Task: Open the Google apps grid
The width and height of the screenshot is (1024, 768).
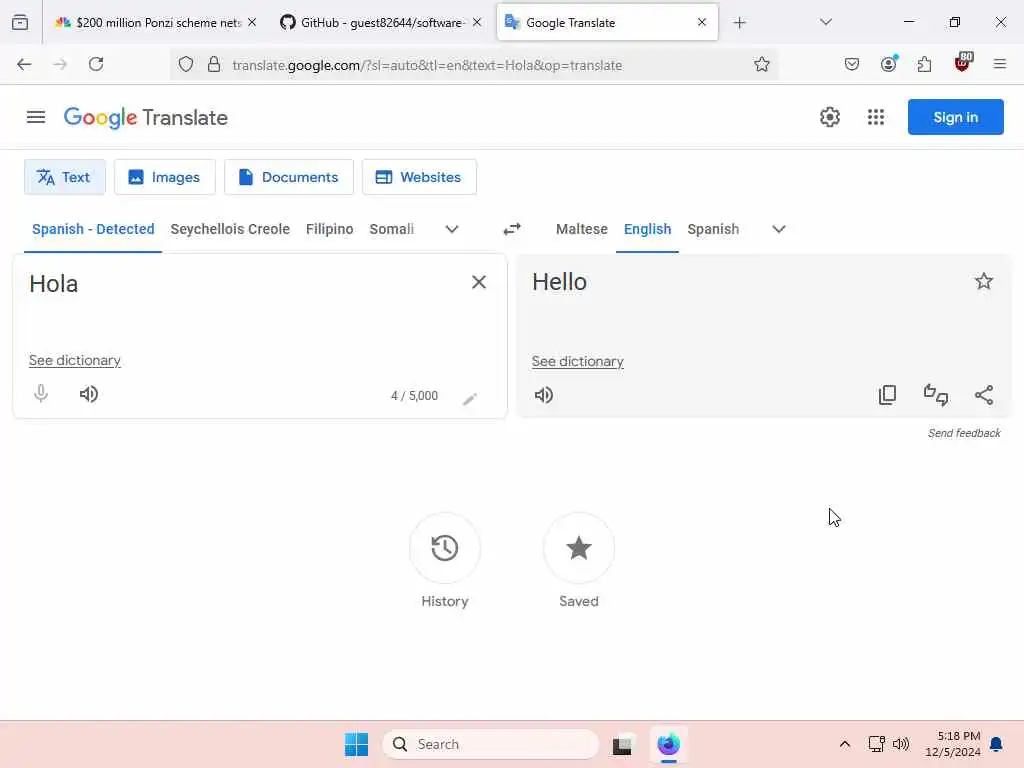Action: pyautogui.click(x=876, y=118)
